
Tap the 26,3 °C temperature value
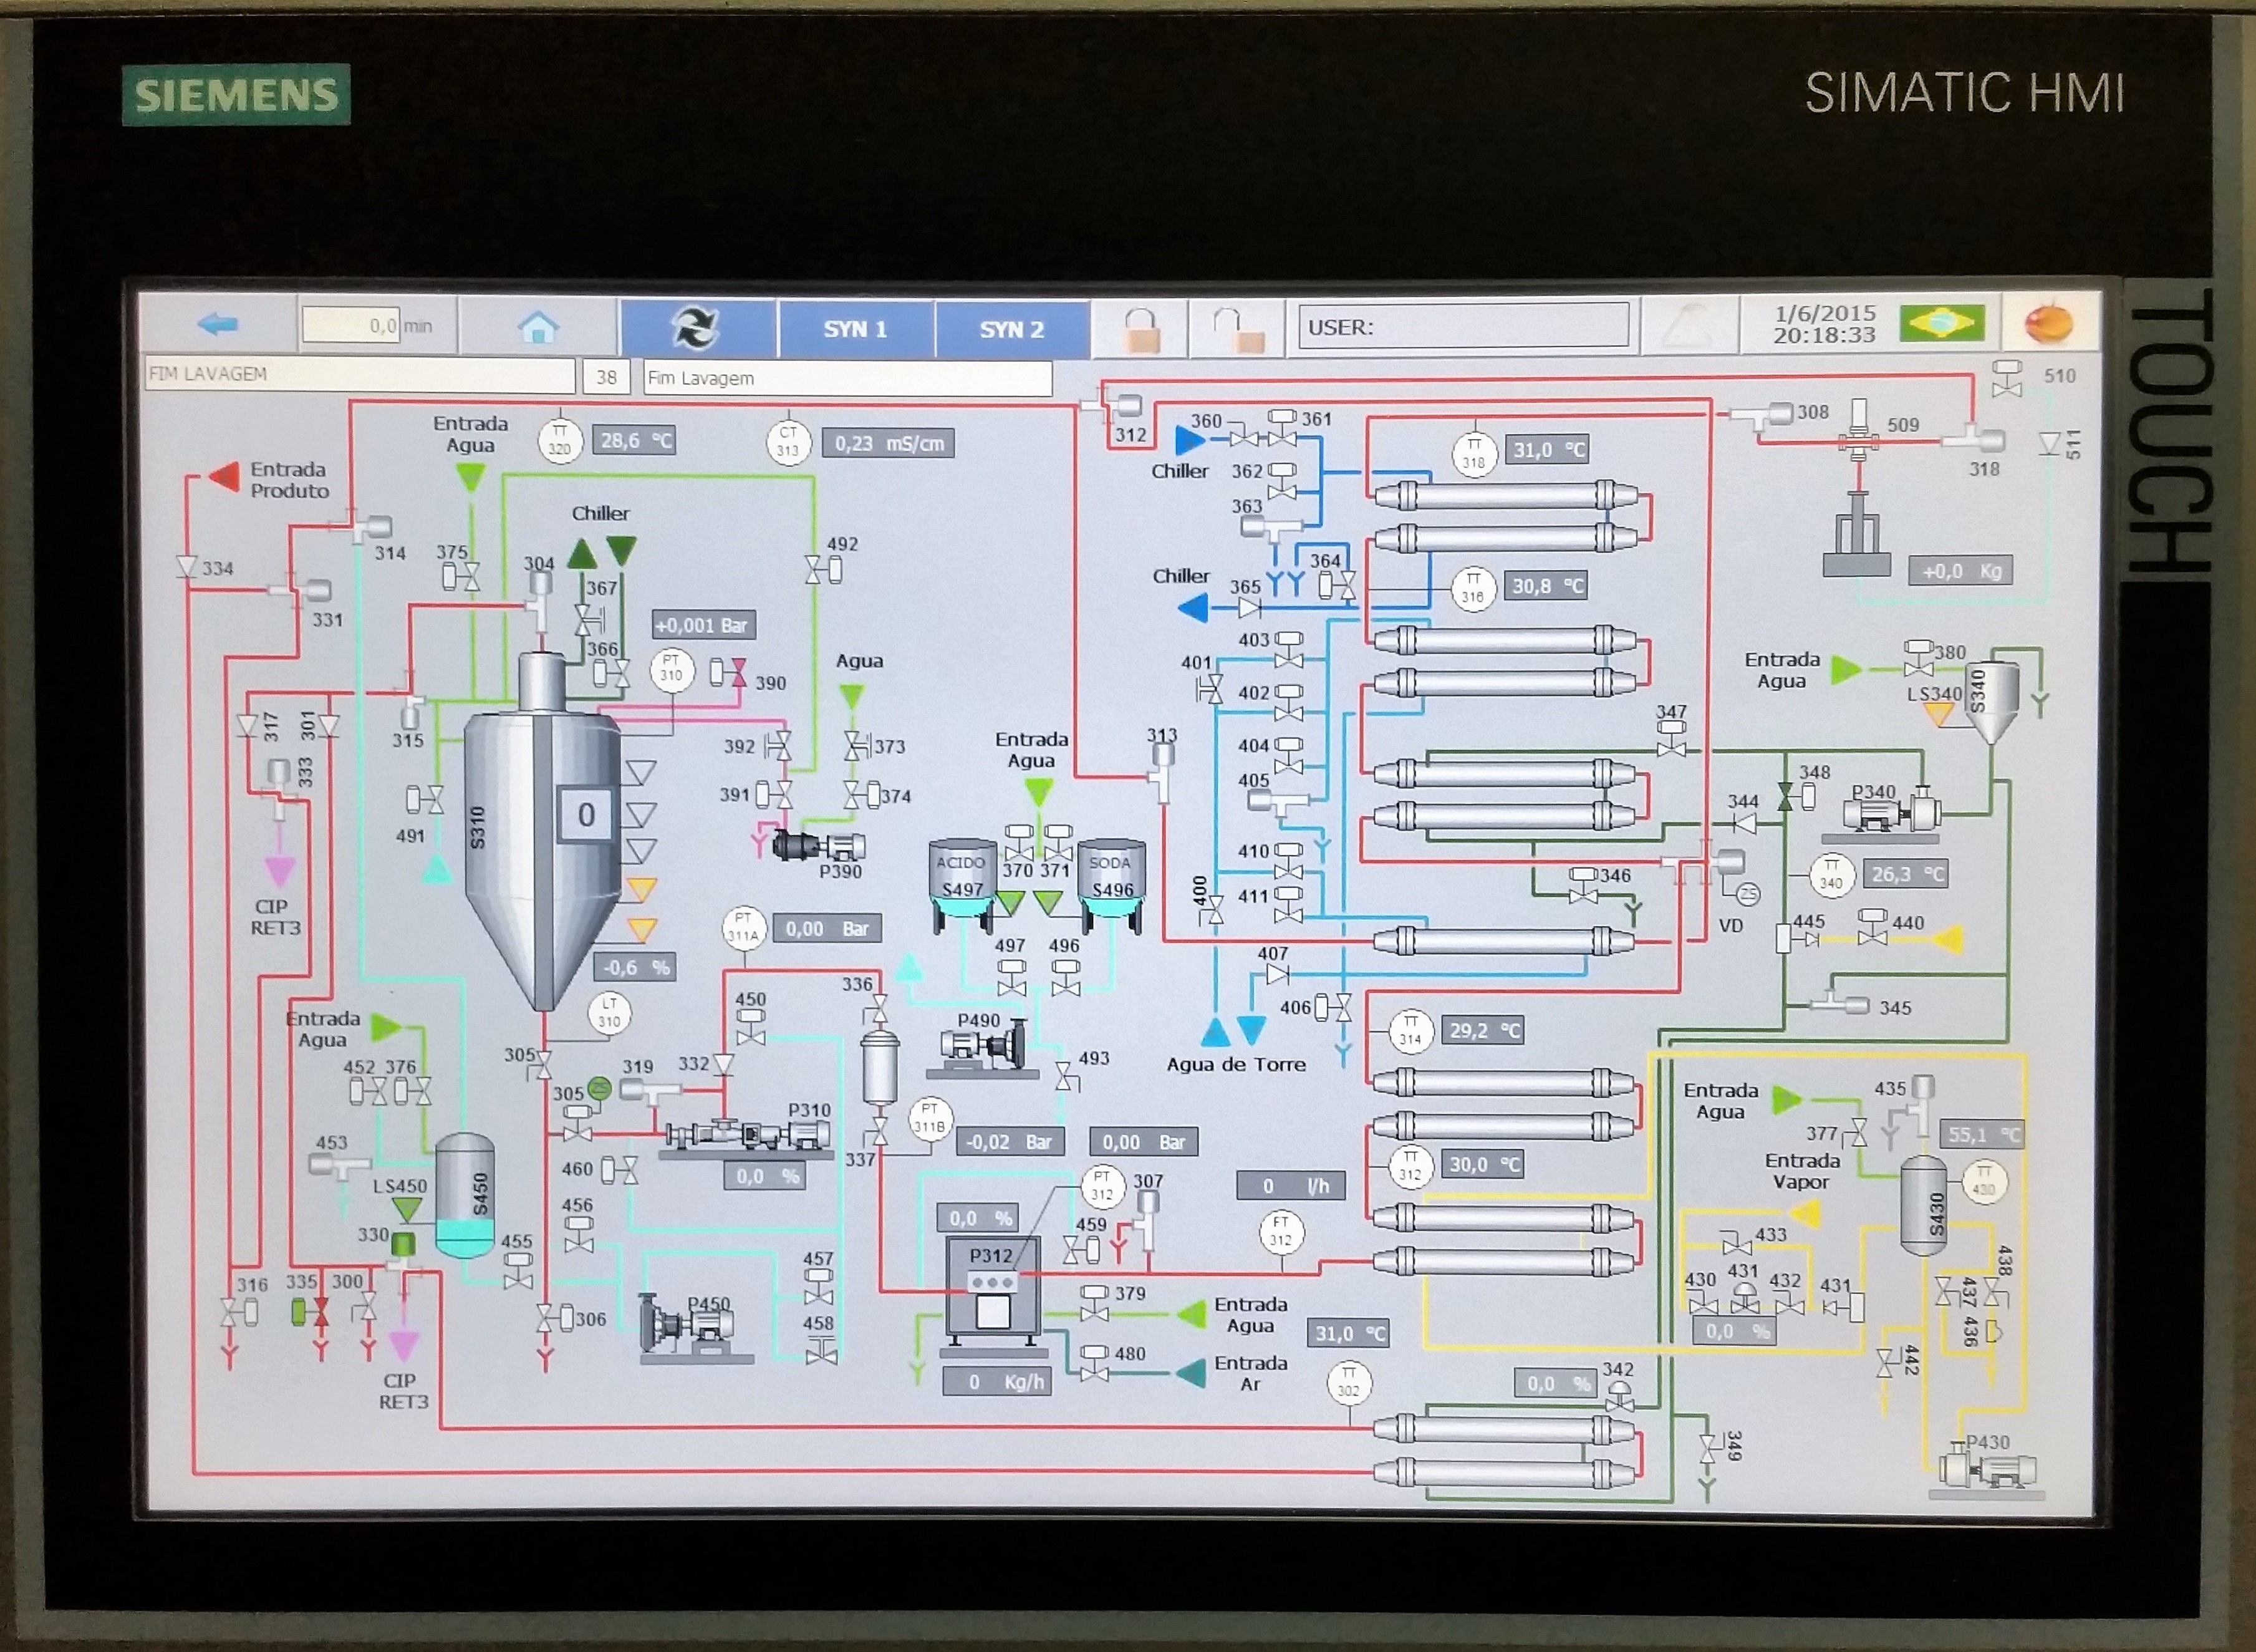click(x=1907, y=874)
